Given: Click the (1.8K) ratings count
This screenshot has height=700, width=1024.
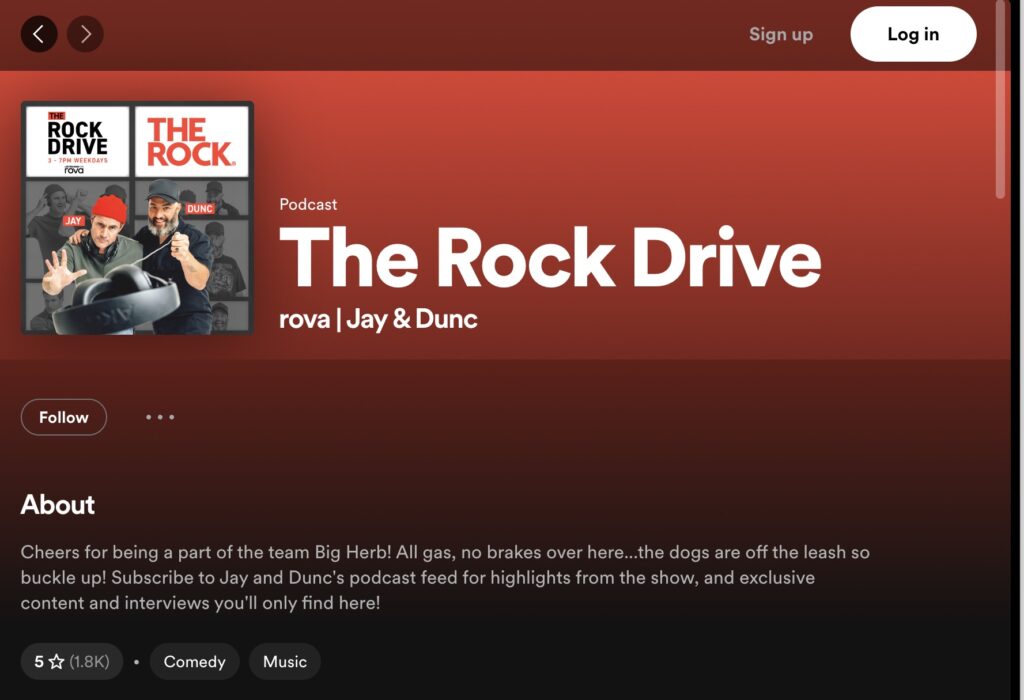Looking at the screenshot, I should (x=91, y=662).
